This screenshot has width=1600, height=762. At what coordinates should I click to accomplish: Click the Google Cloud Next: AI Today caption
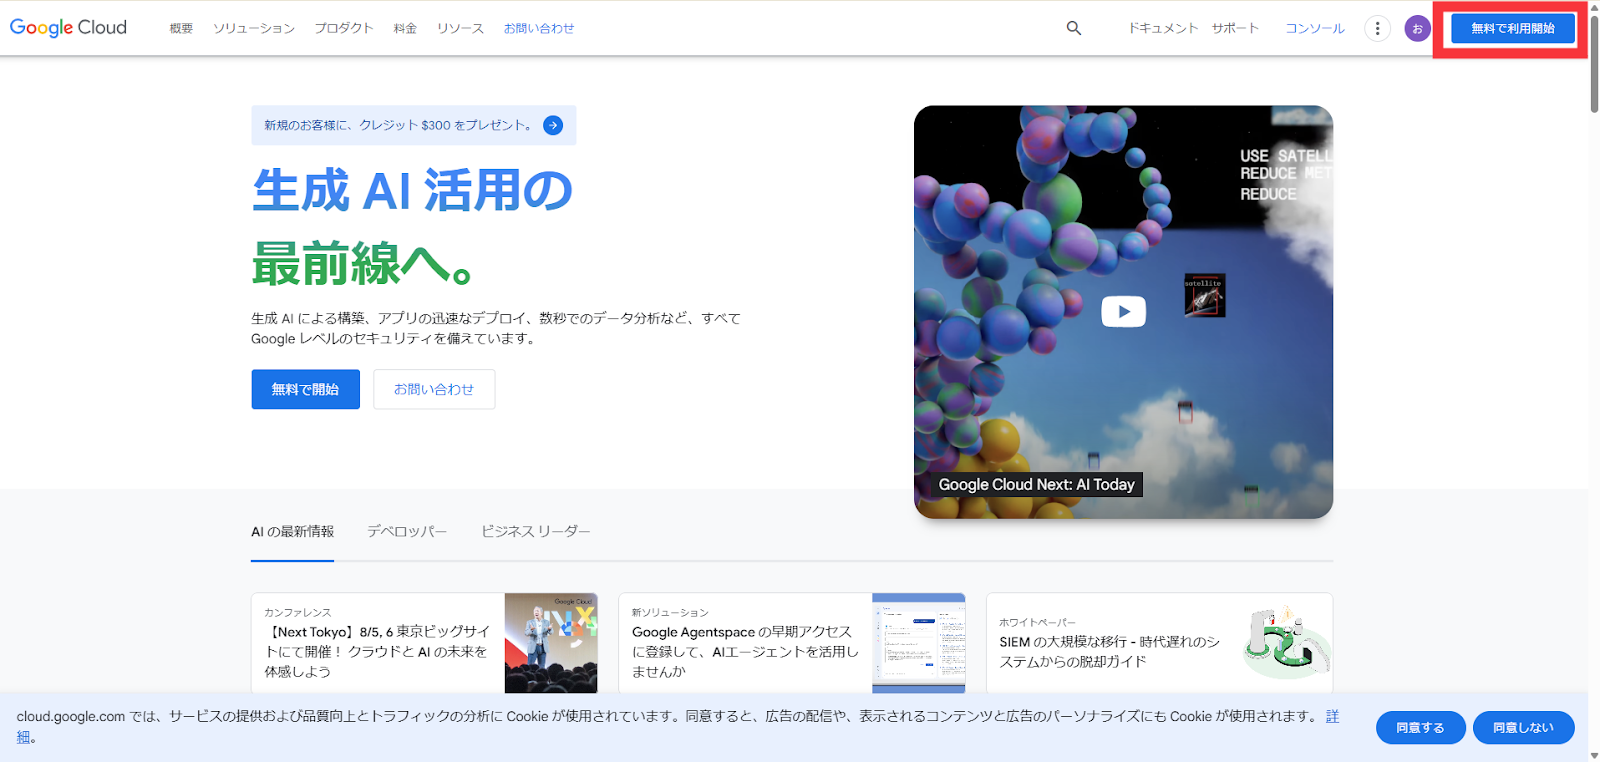coord(1036,485)
